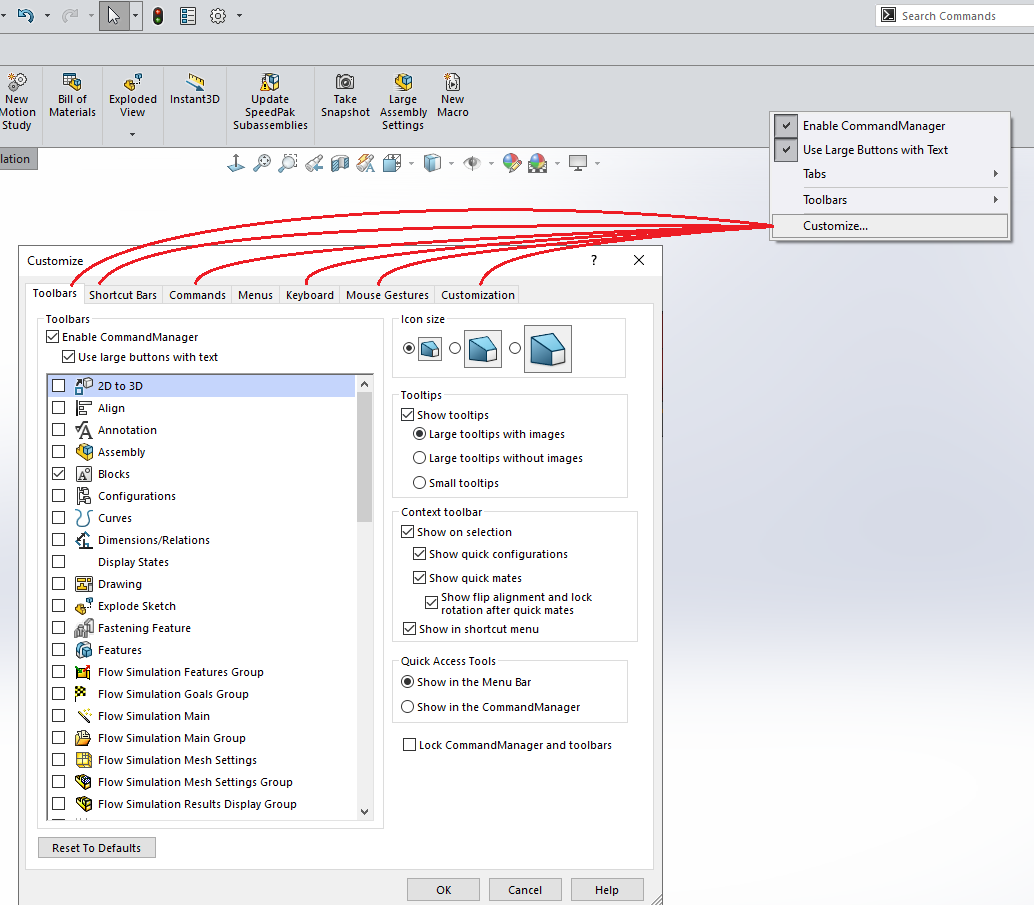Viewport: 1034px width, 905px height.
Task: Open the Exploded View tool
Action: (132, 84)
